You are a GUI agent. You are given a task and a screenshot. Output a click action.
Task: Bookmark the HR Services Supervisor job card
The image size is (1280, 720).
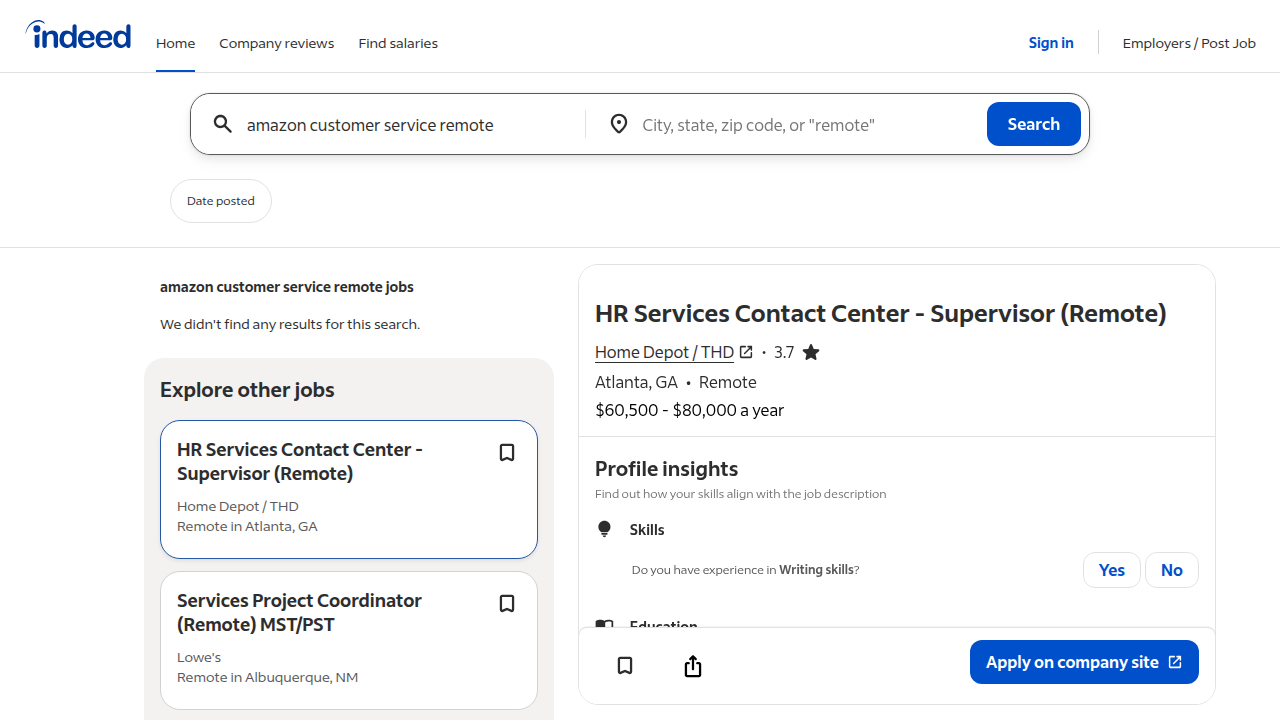pos(507,452)
